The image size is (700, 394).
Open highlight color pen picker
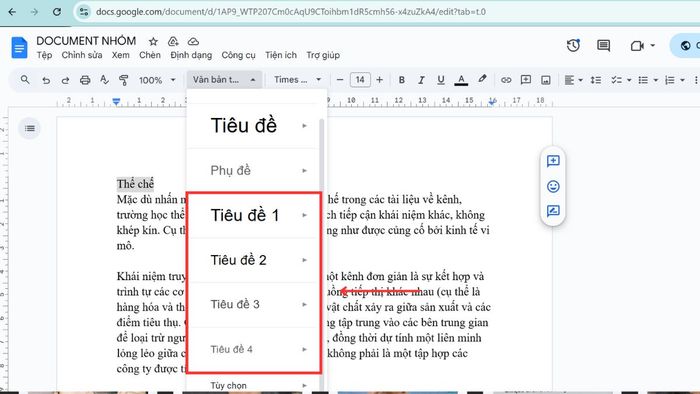click(x=482, y=79)
